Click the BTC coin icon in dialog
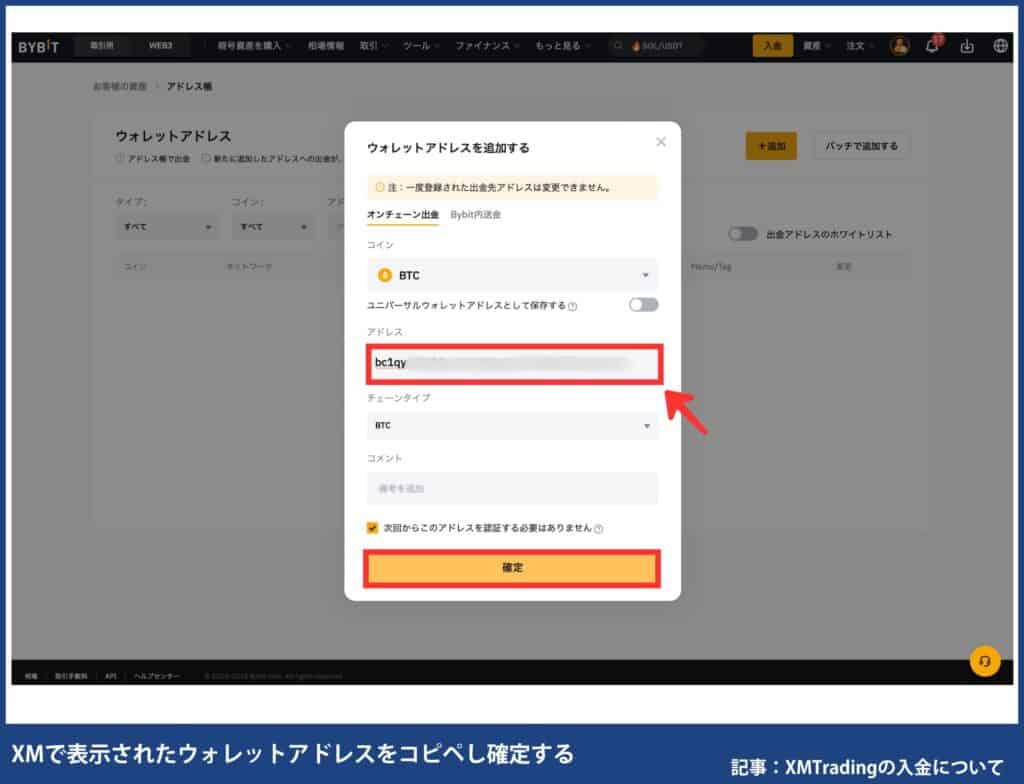 pyautogui.click(x=385, y=275)
